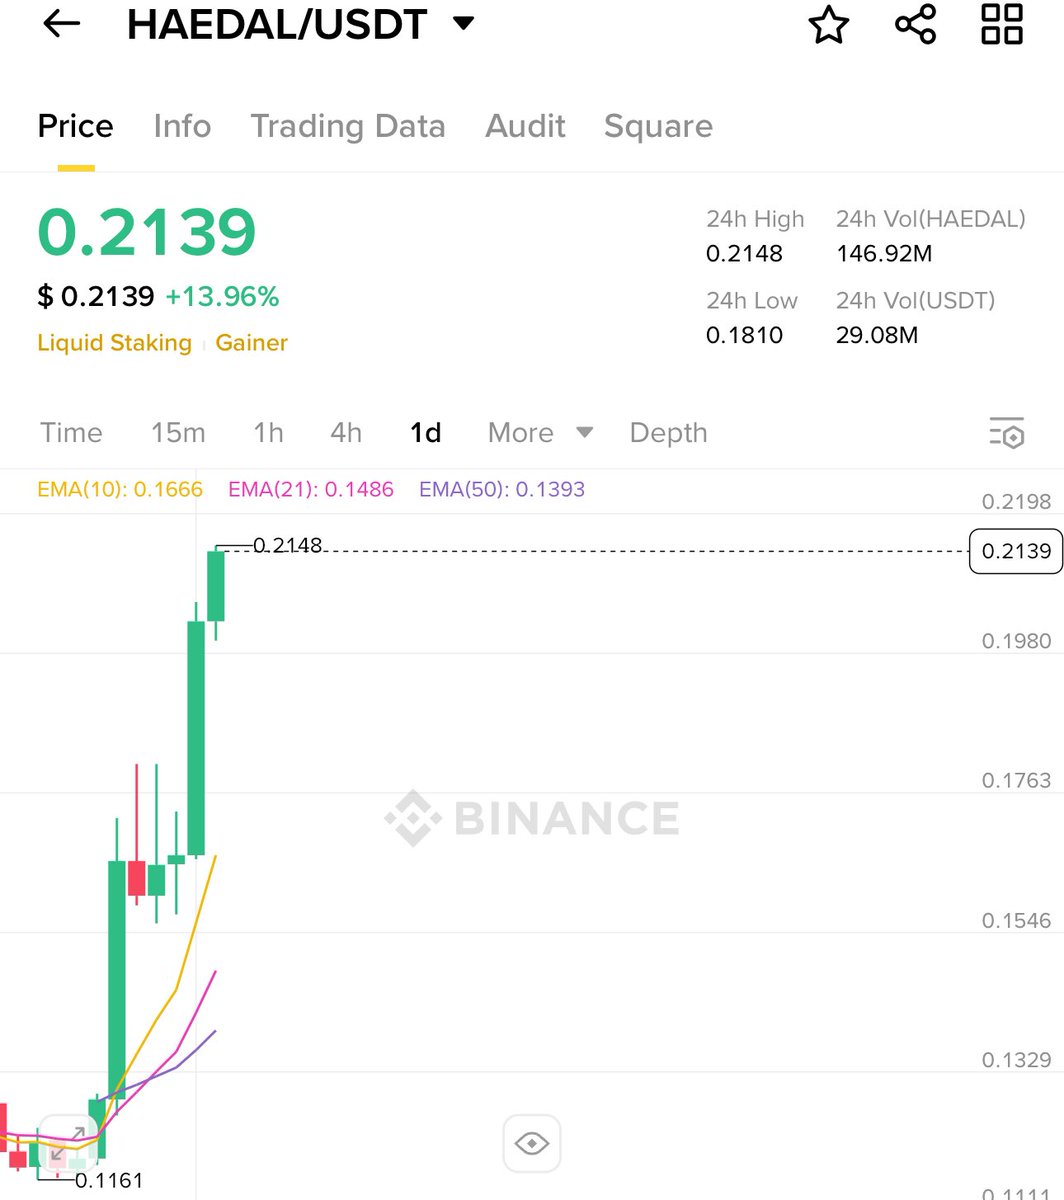
Task: Open the Trading Data tab
Action: [348, 126]
